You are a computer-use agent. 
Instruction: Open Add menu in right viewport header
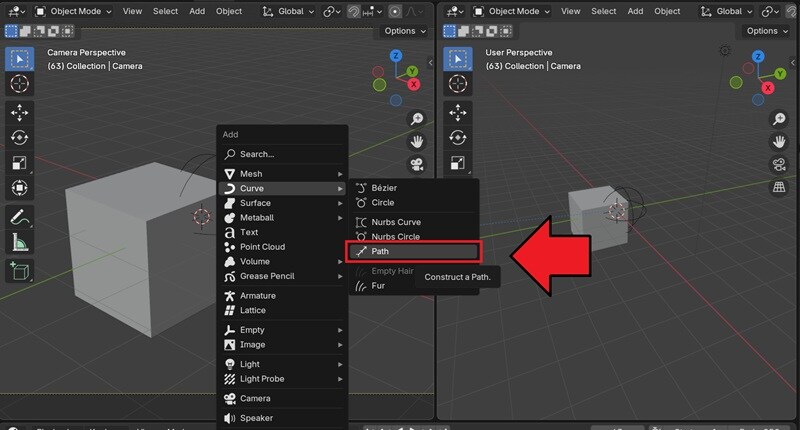pyautogui.click(x=635, y=11)
